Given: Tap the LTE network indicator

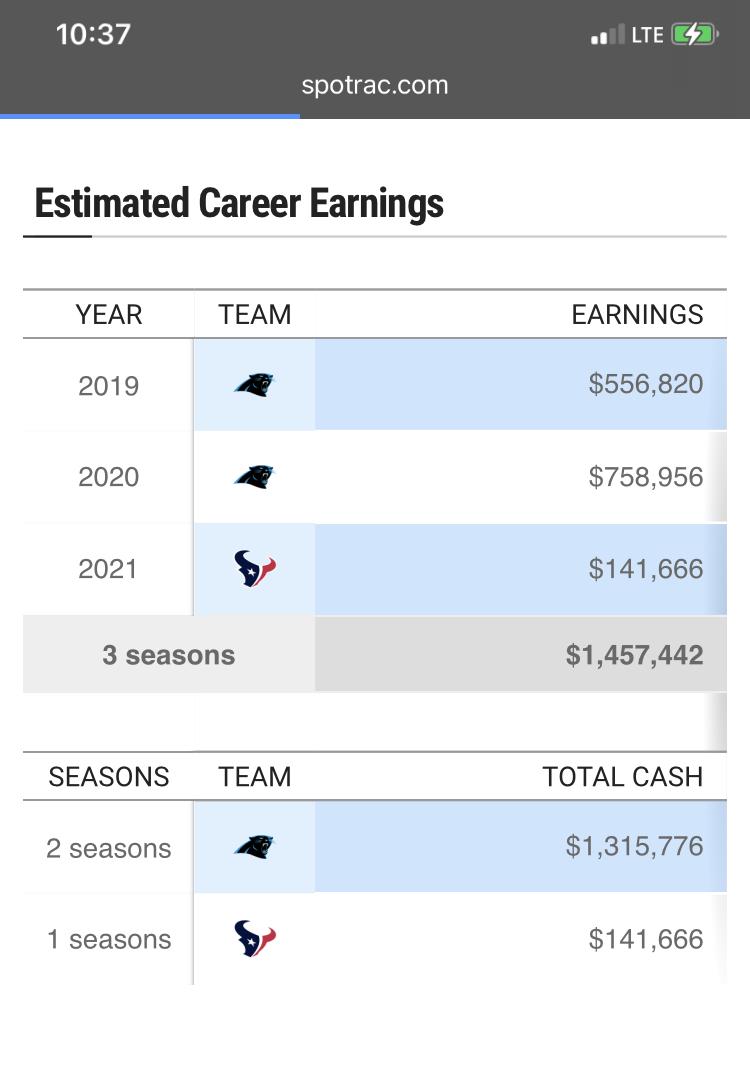Looking at the screenshot, I should click(647, 35).
